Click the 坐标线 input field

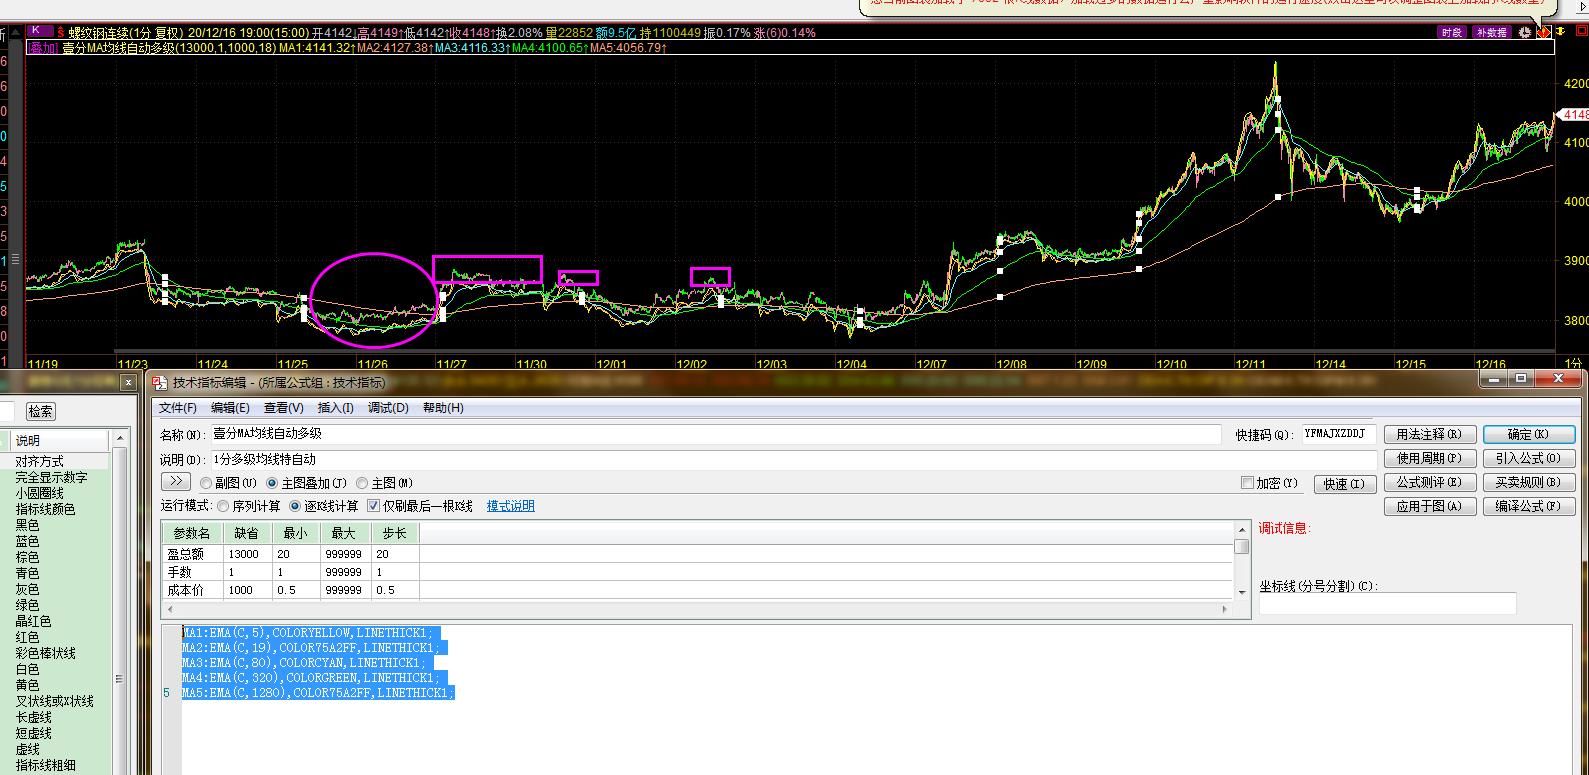[1387, 604]
